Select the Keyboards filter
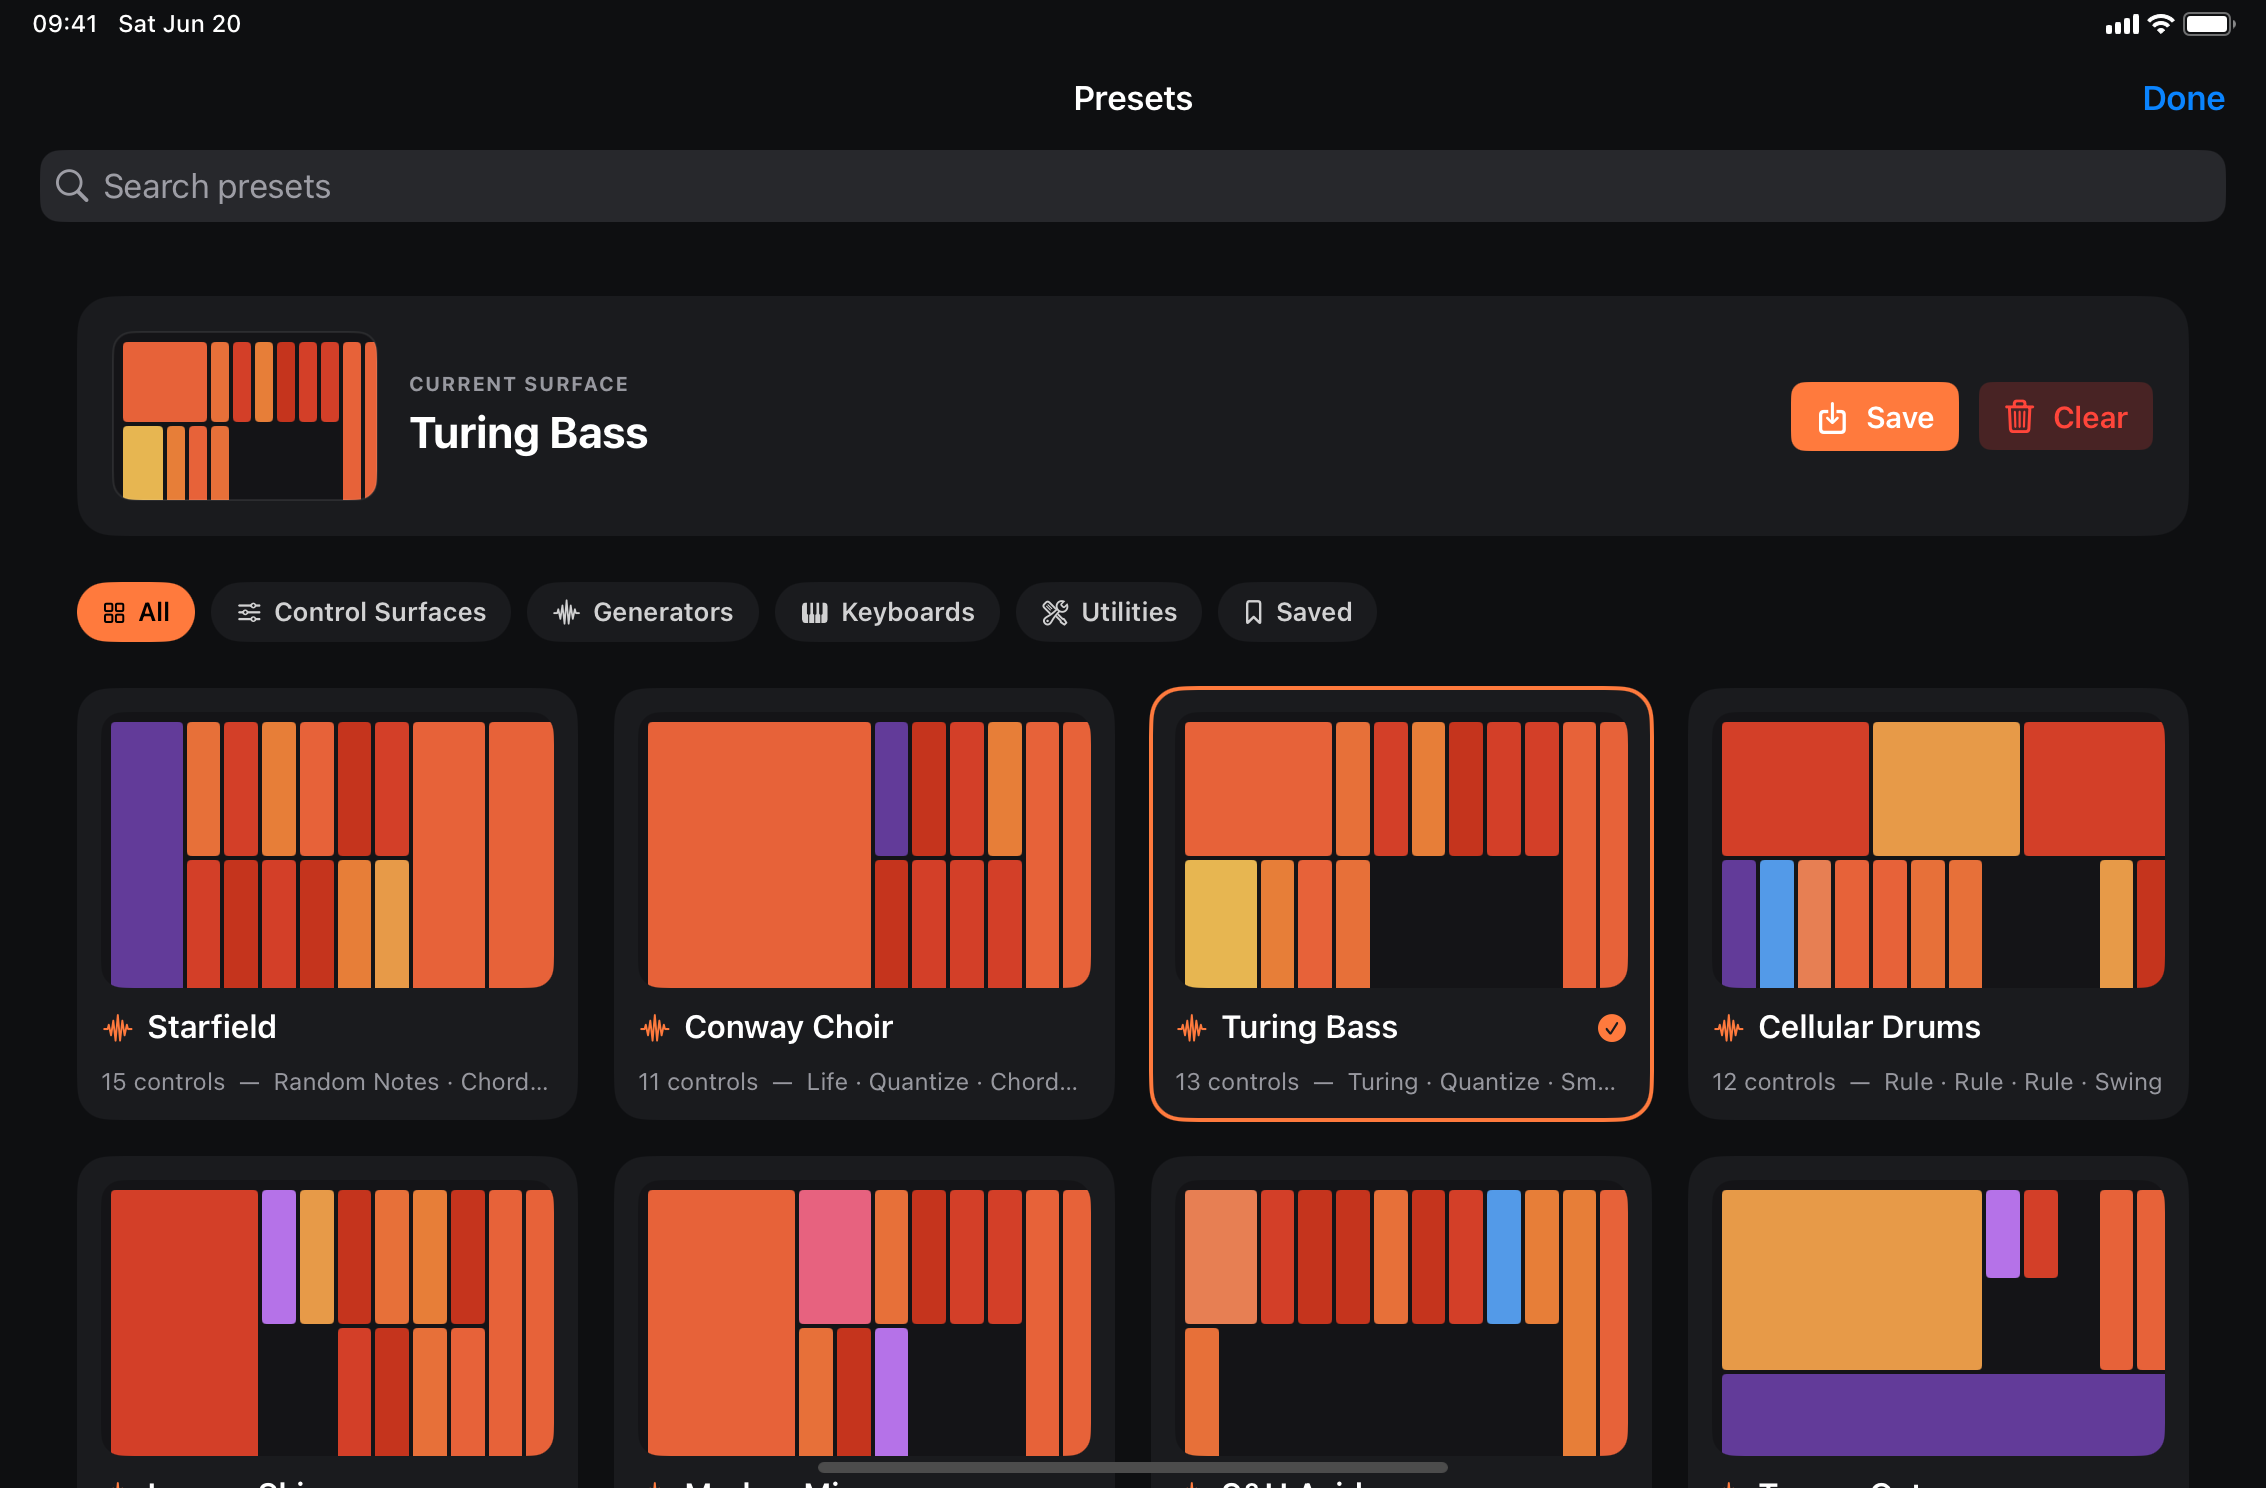 tap(887, 612)
